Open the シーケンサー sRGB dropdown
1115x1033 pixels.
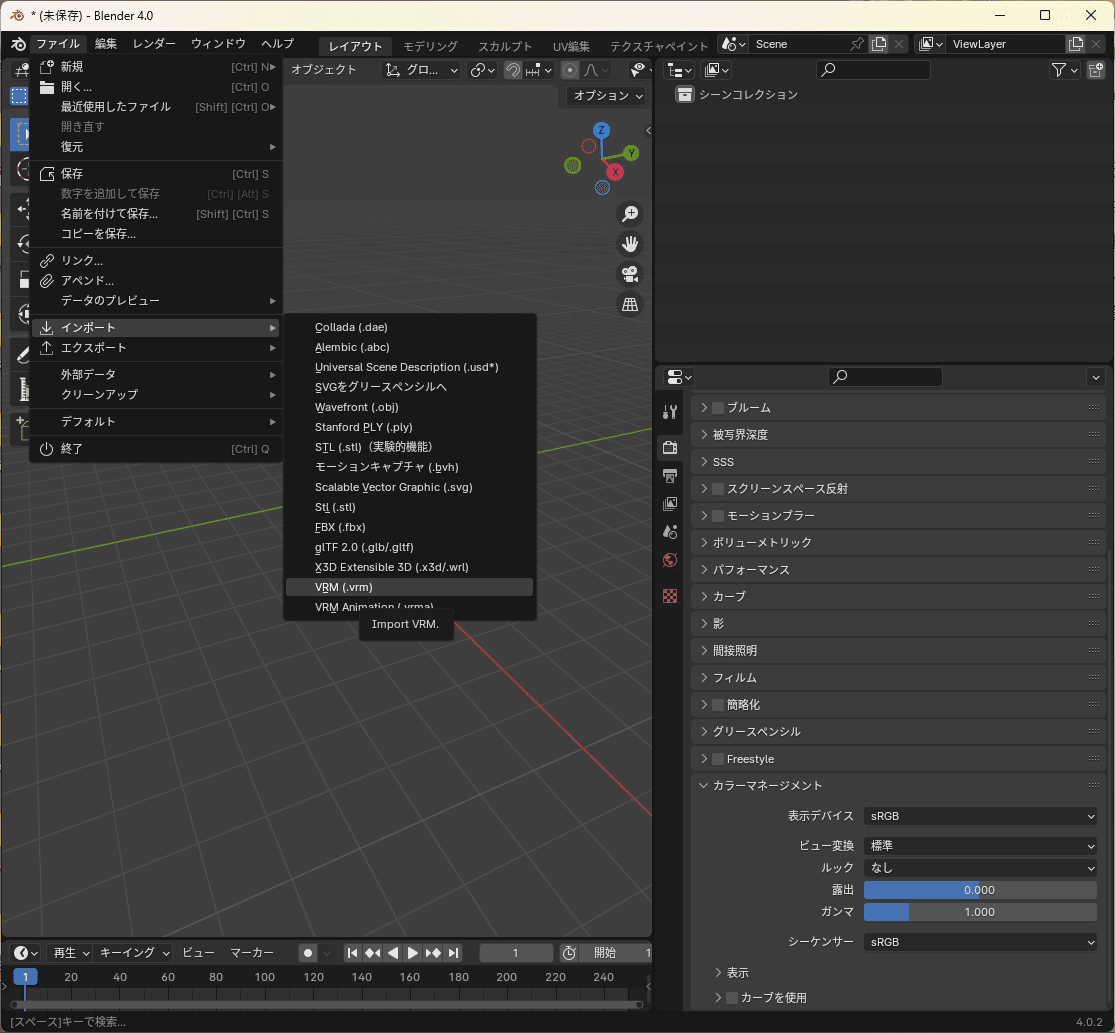point(980,942)
